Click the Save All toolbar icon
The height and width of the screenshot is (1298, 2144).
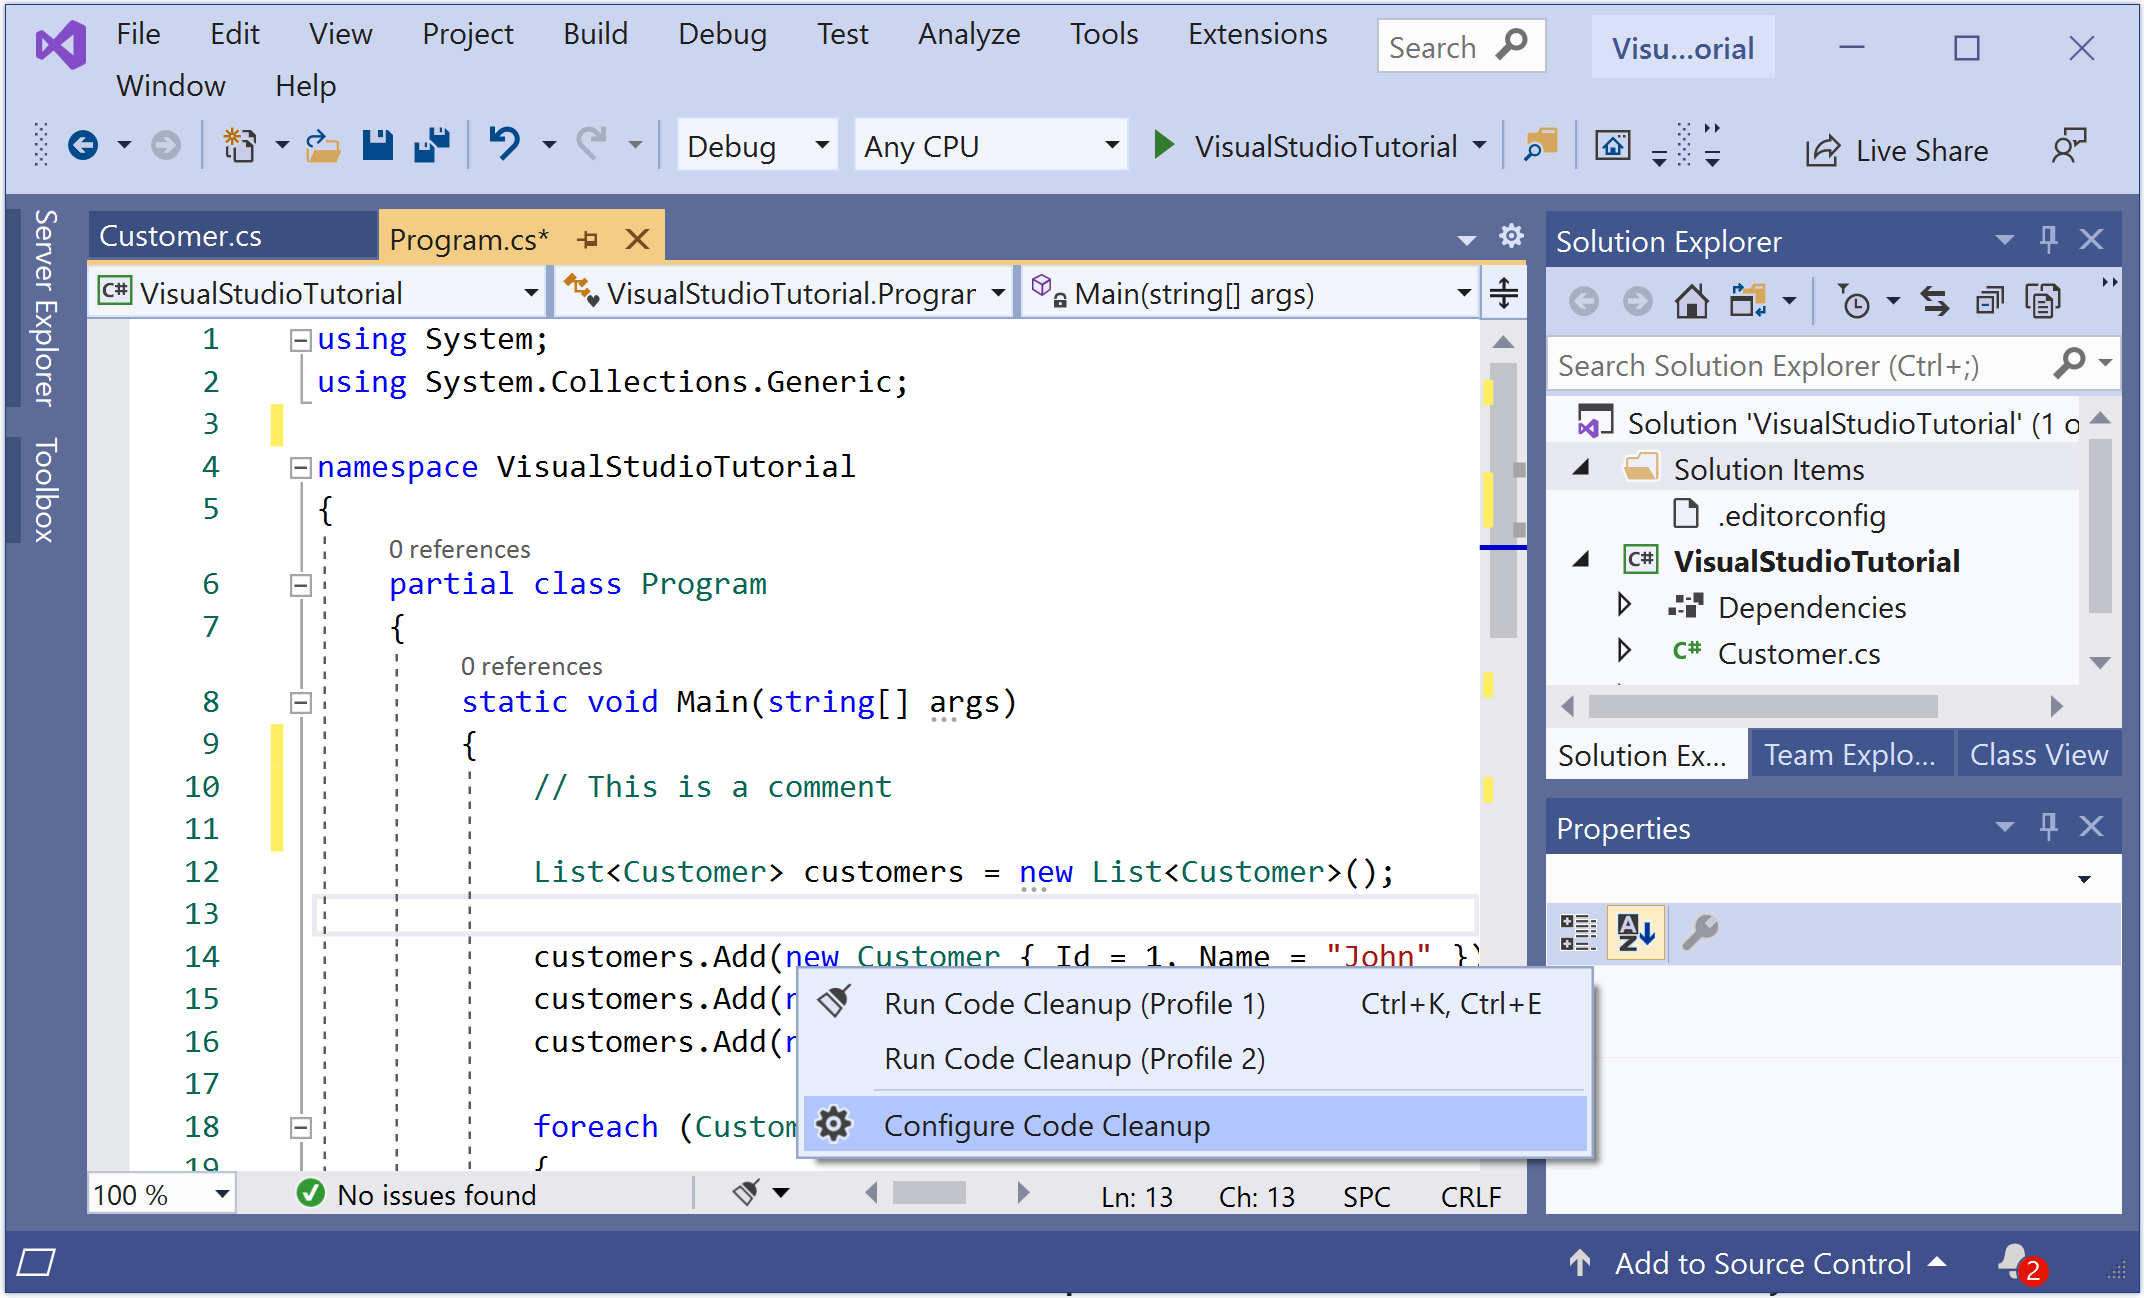coord(432,146)
